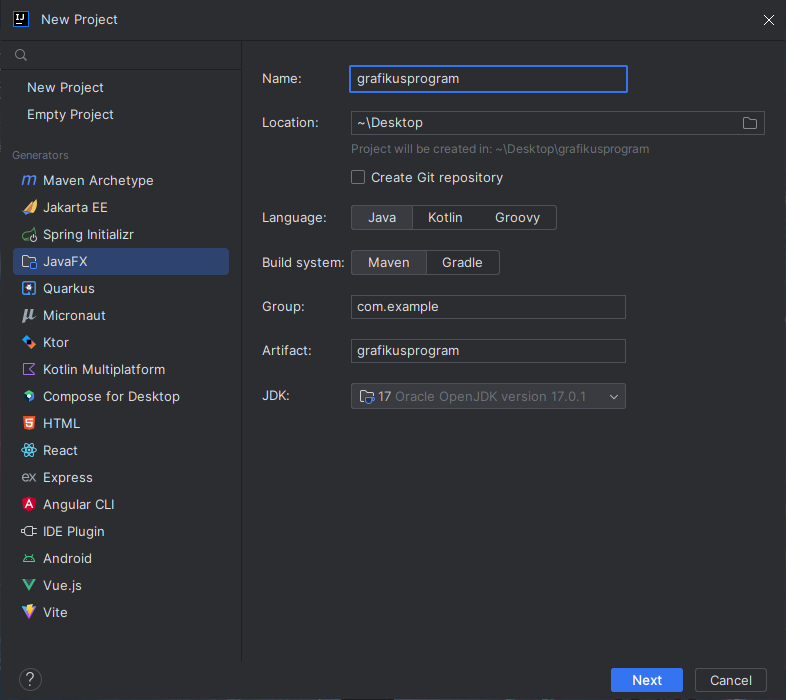Open the JDK version dropdown
Viewport: 786px width, 700px height.
click(x=488, y=397)
